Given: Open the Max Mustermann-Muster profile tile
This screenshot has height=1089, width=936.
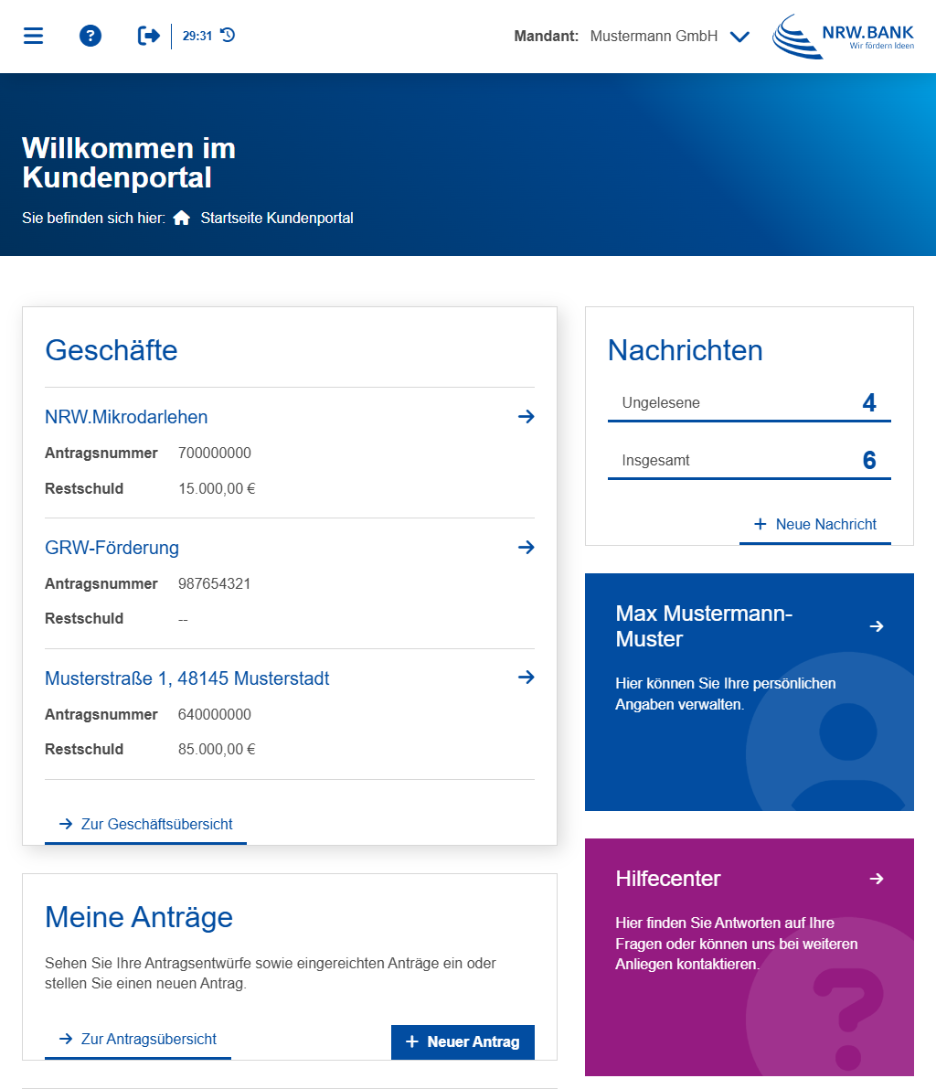Looking at the screenshot, I should (x=749, y=692).
